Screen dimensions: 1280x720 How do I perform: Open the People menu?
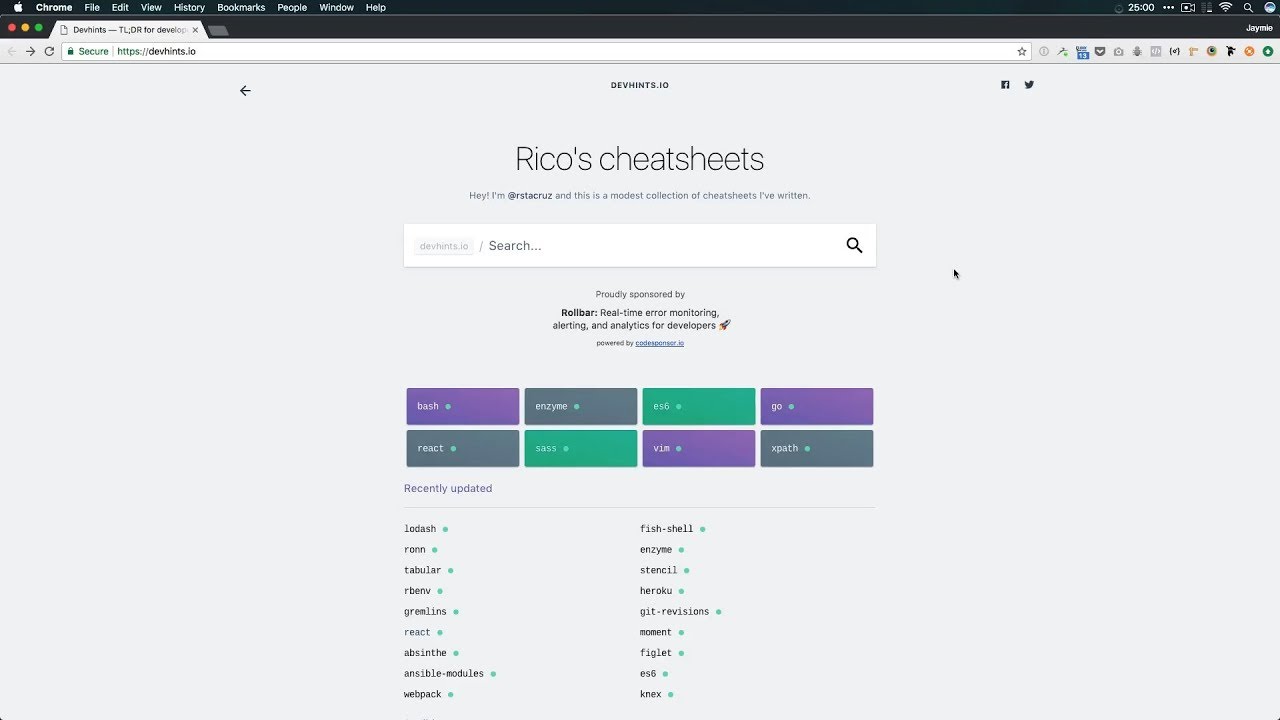(292, 7)
